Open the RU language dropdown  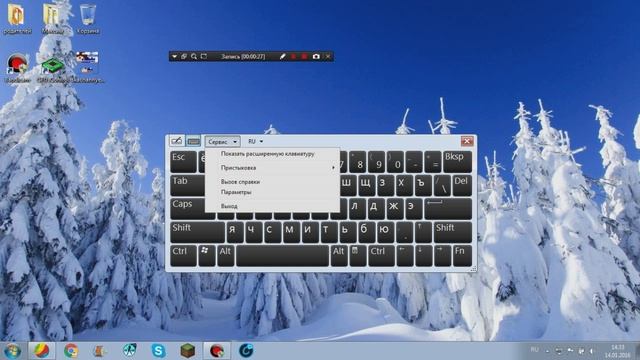(x=256, y=141)
